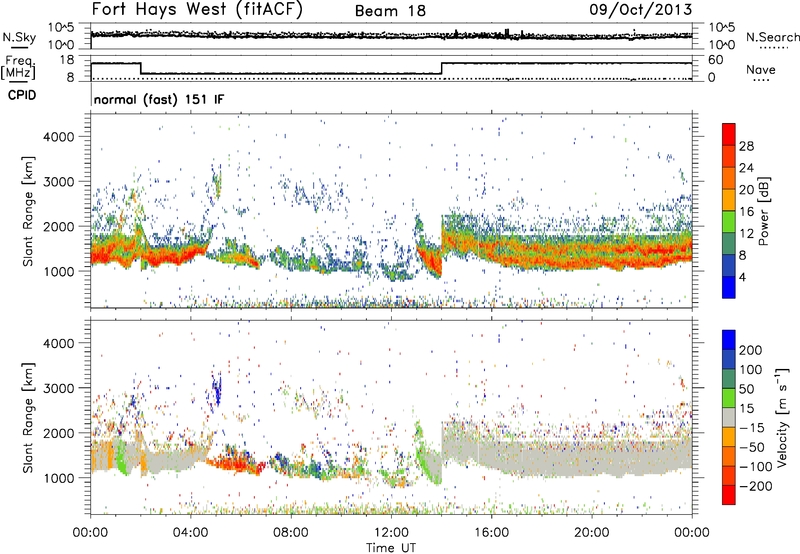This screenshot has height=554, width=800.
Task: Click the 'Fort Hays West (fitACF)' title
Action: tap(197, 9)
